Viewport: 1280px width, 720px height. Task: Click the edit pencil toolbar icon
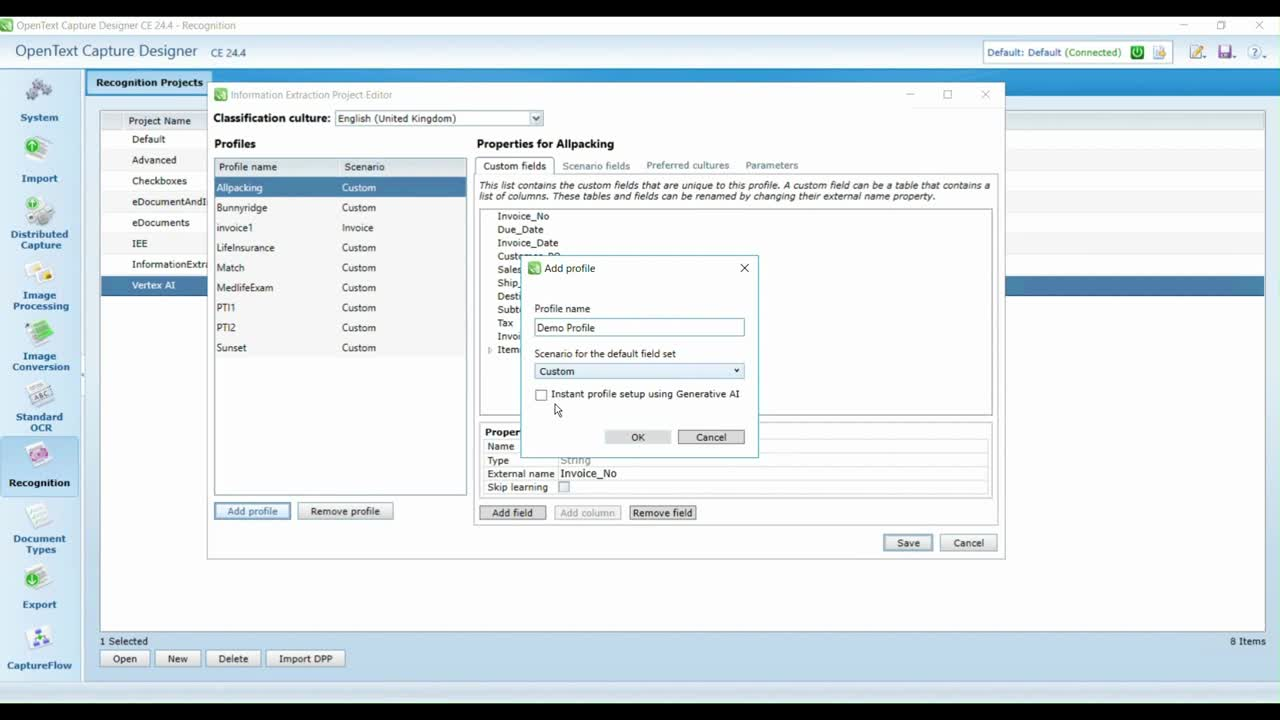point(1197,52)
